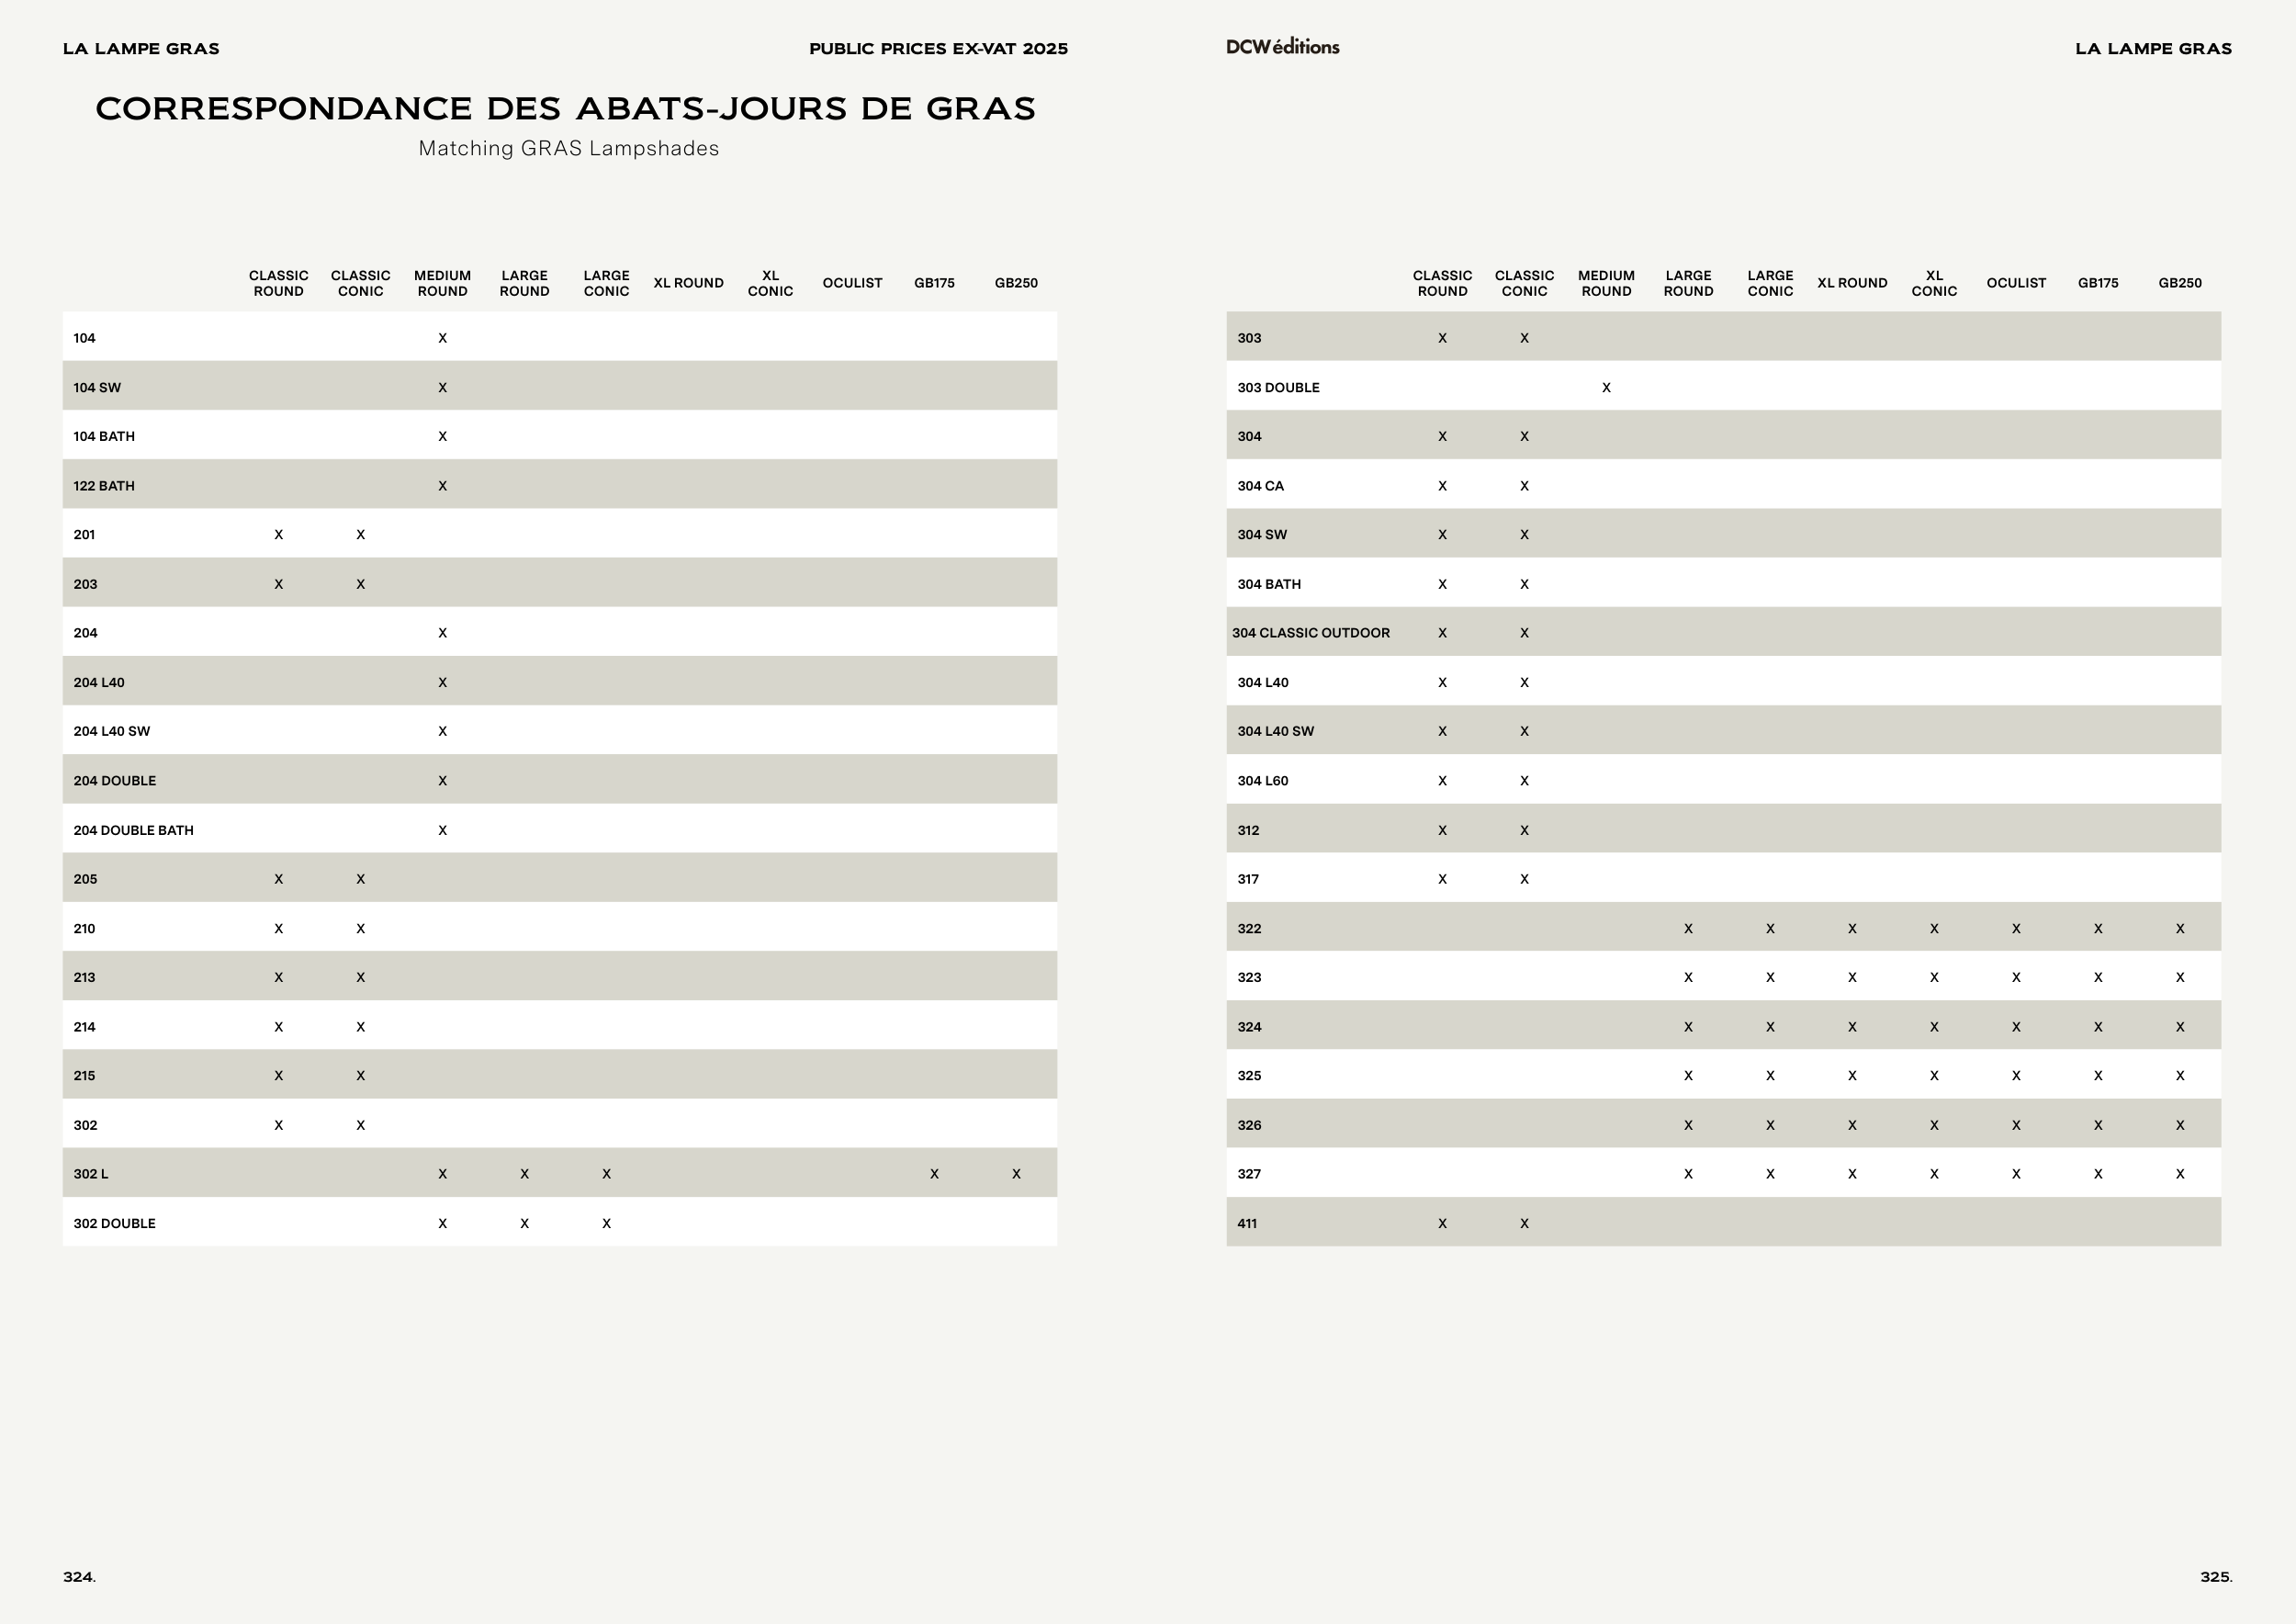Click the GB175 X mark in the 302 L row

tap(934, 1174)
